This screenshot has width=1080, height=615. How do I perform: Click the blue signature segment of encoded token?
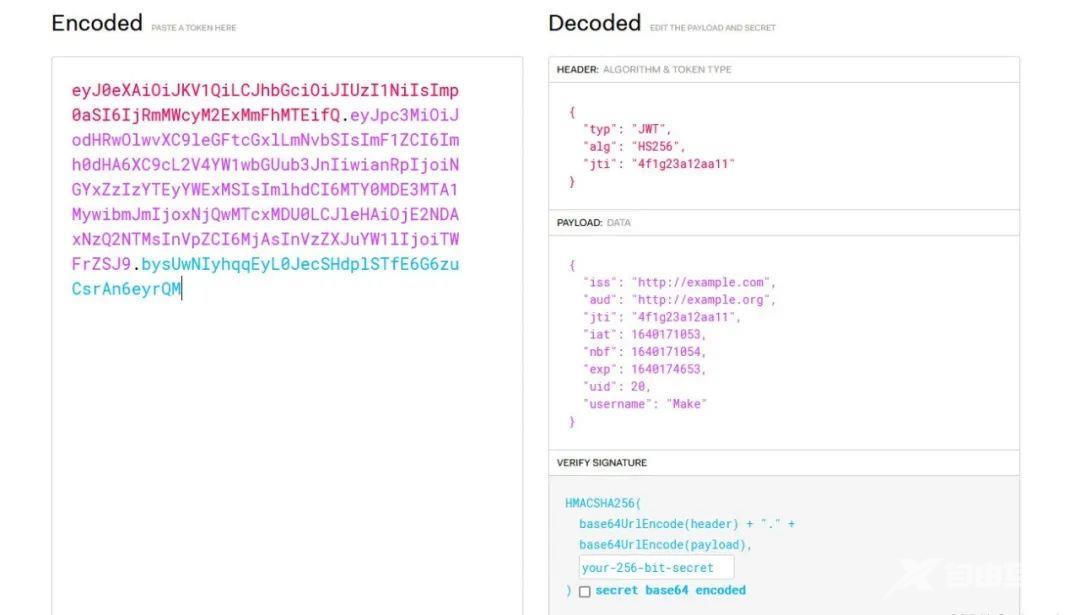tap(300, 265)
